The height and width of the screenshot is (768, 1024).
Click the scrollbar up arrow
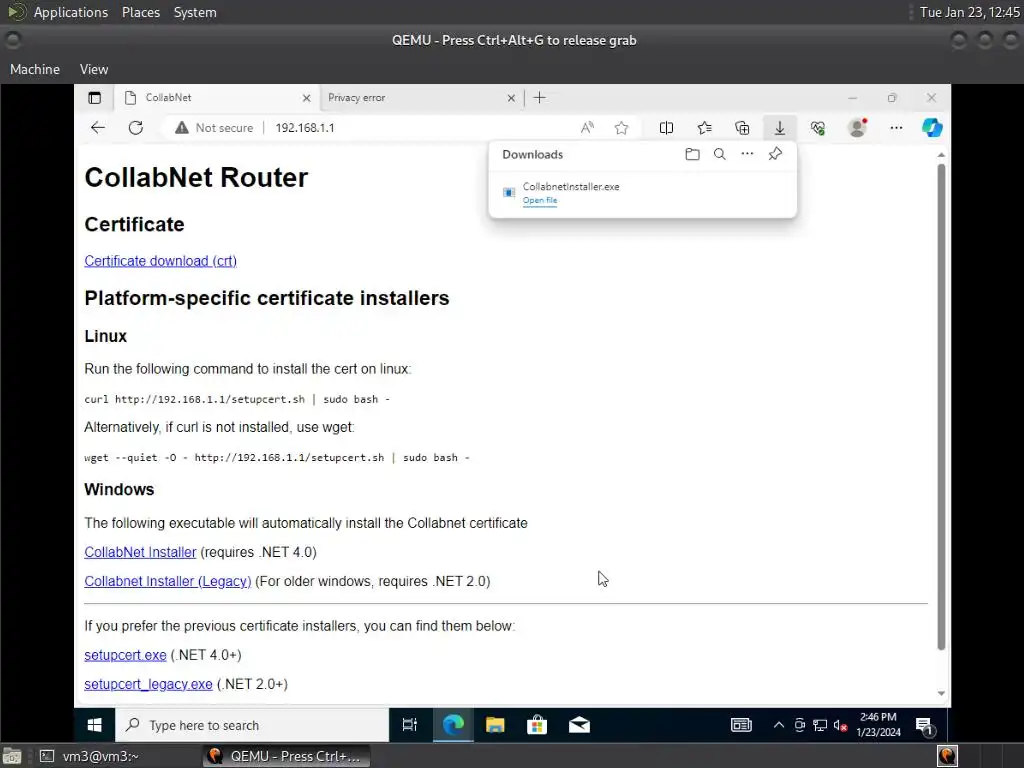tap(941, 155)
